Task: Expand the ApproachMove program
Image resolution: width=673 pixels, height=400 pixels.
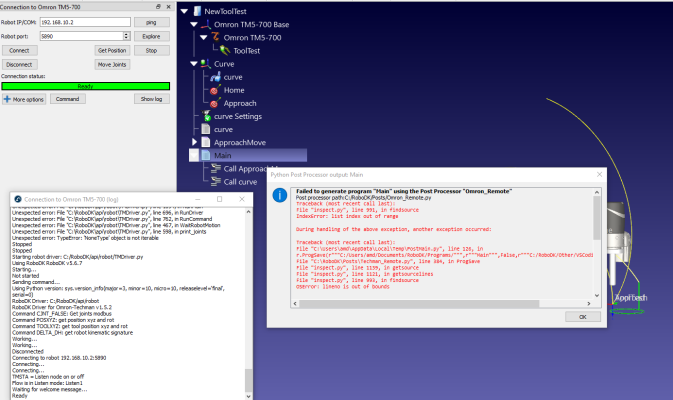Action: [x=195, y=142]
